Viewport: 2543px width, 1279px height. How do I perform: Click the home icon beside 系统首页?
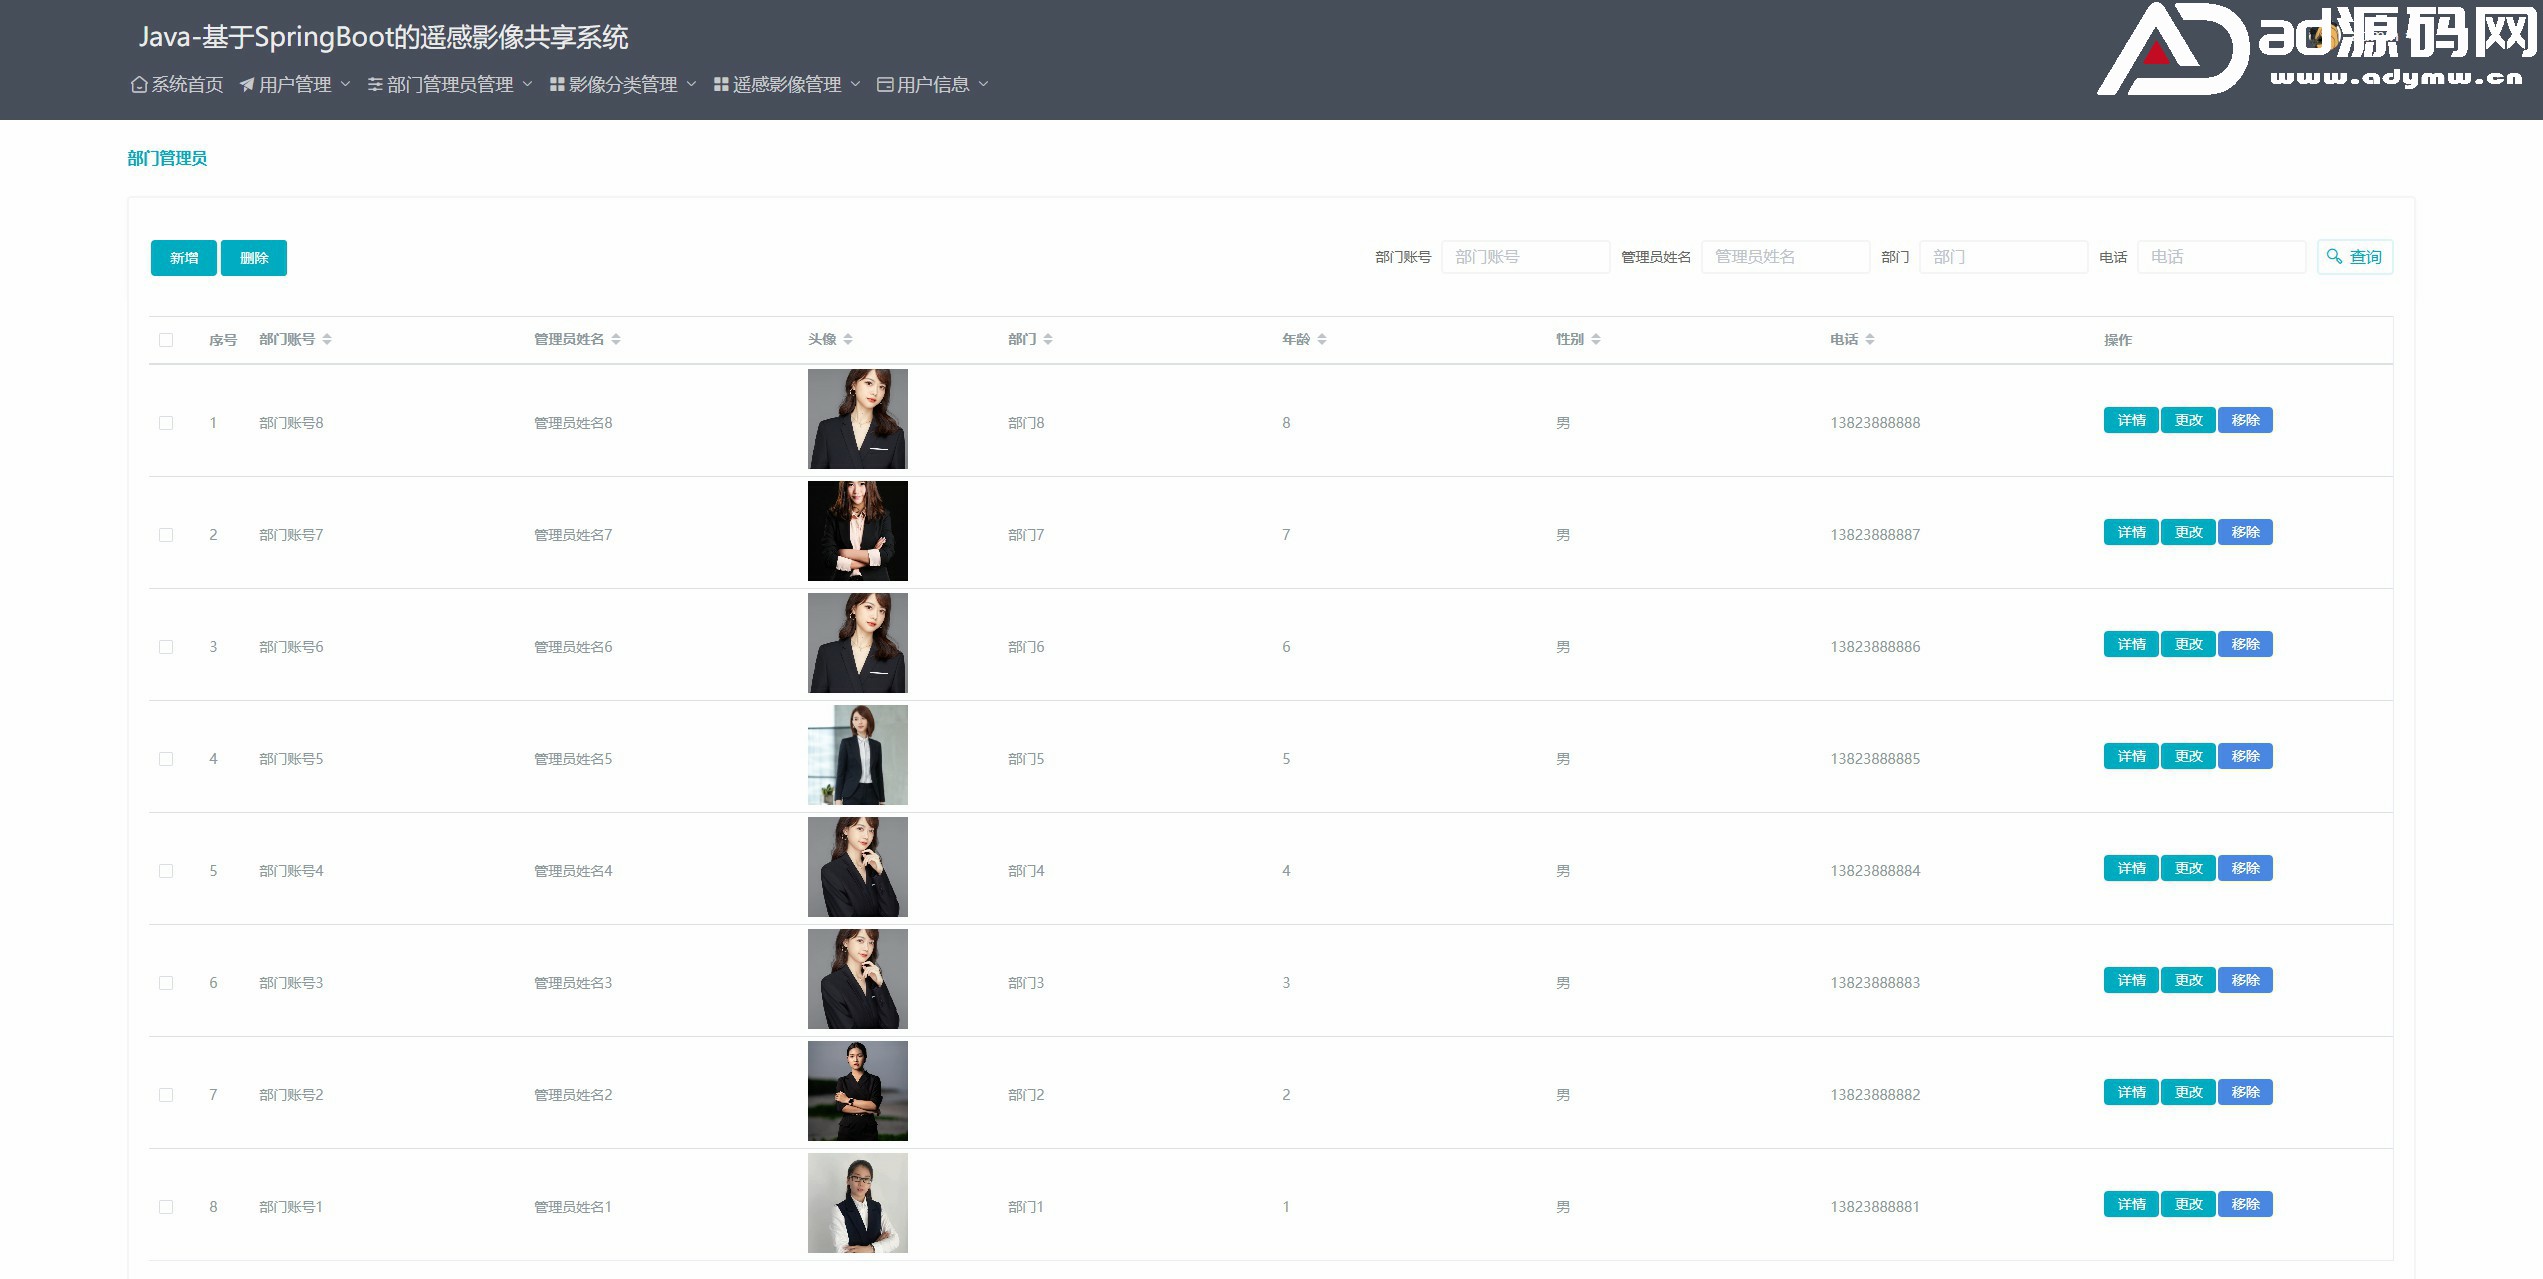point(139,85)
